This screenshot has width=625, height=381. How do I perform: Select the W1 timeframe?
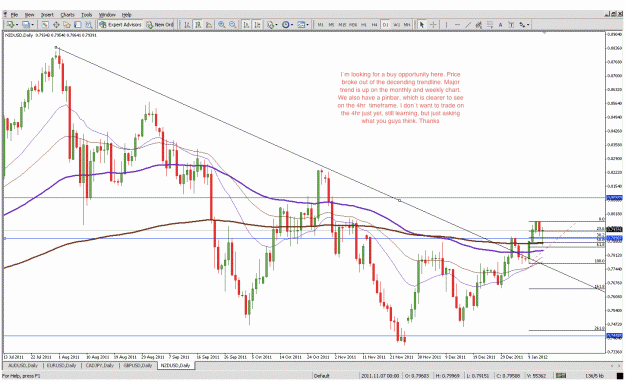[x=396, y=25]
